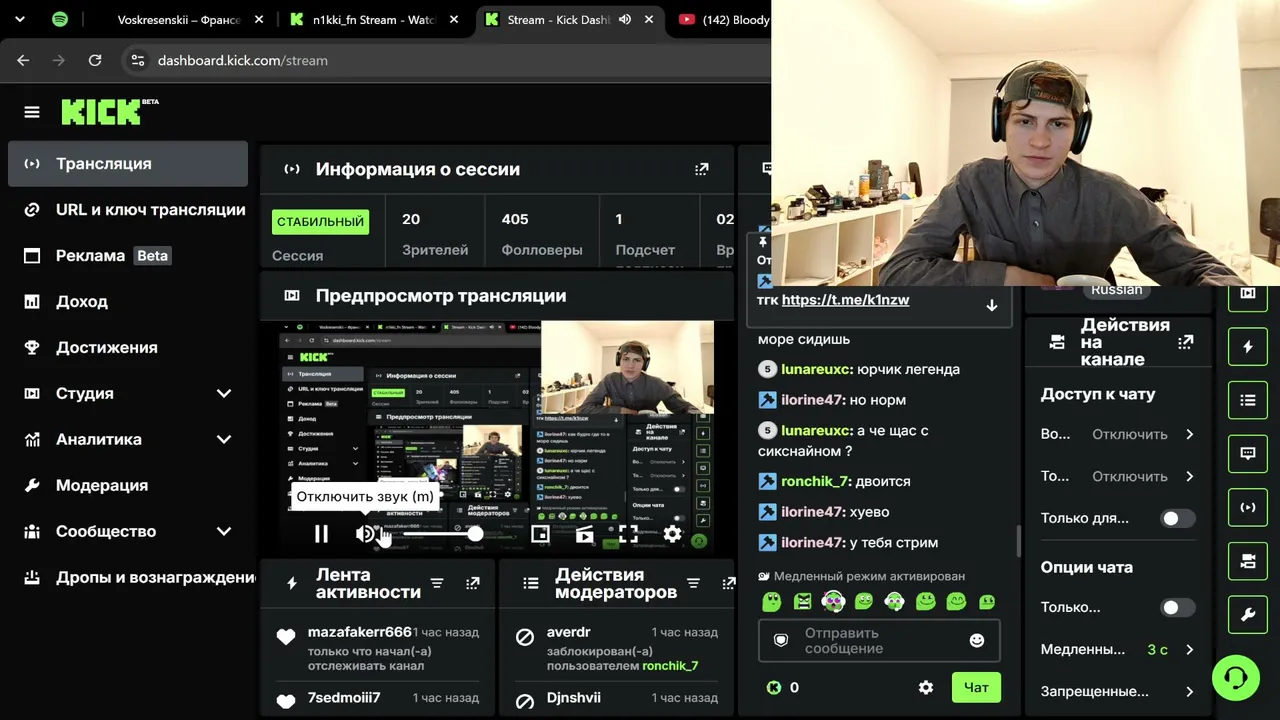Pop out the Действия на канале panel
The width and height of the screenshot is (1280, 720).
[1186, 342]
